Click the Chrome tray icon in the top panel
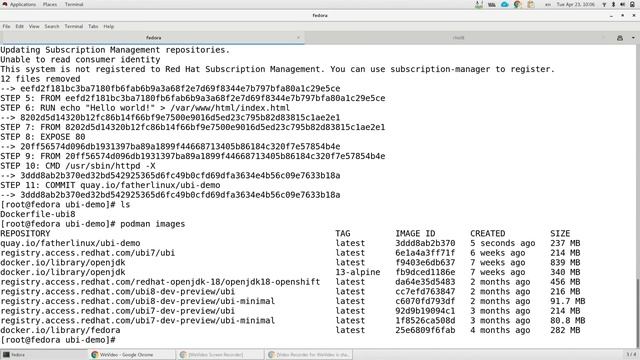 [518, 4]
